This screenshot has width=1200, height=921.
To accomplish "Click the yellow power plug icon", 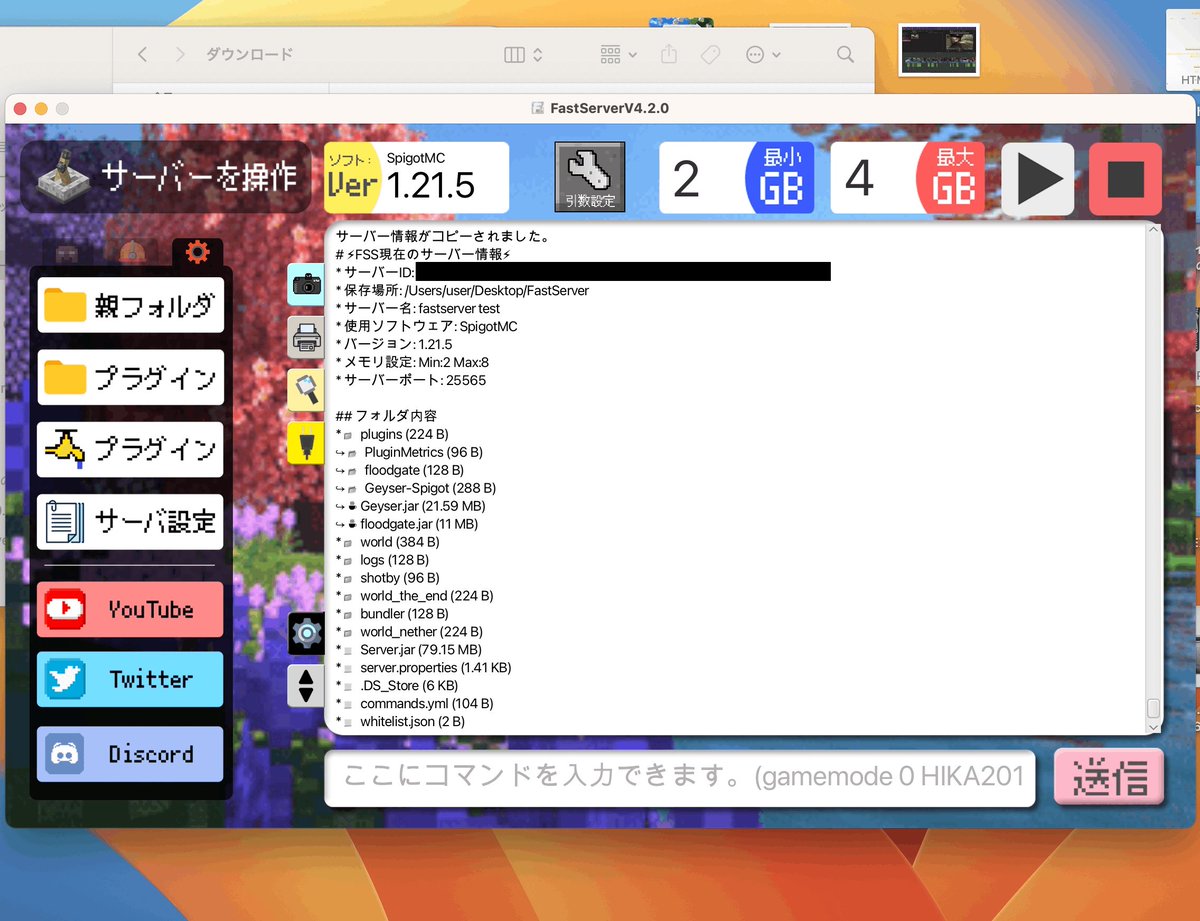I will click(306, 442).
